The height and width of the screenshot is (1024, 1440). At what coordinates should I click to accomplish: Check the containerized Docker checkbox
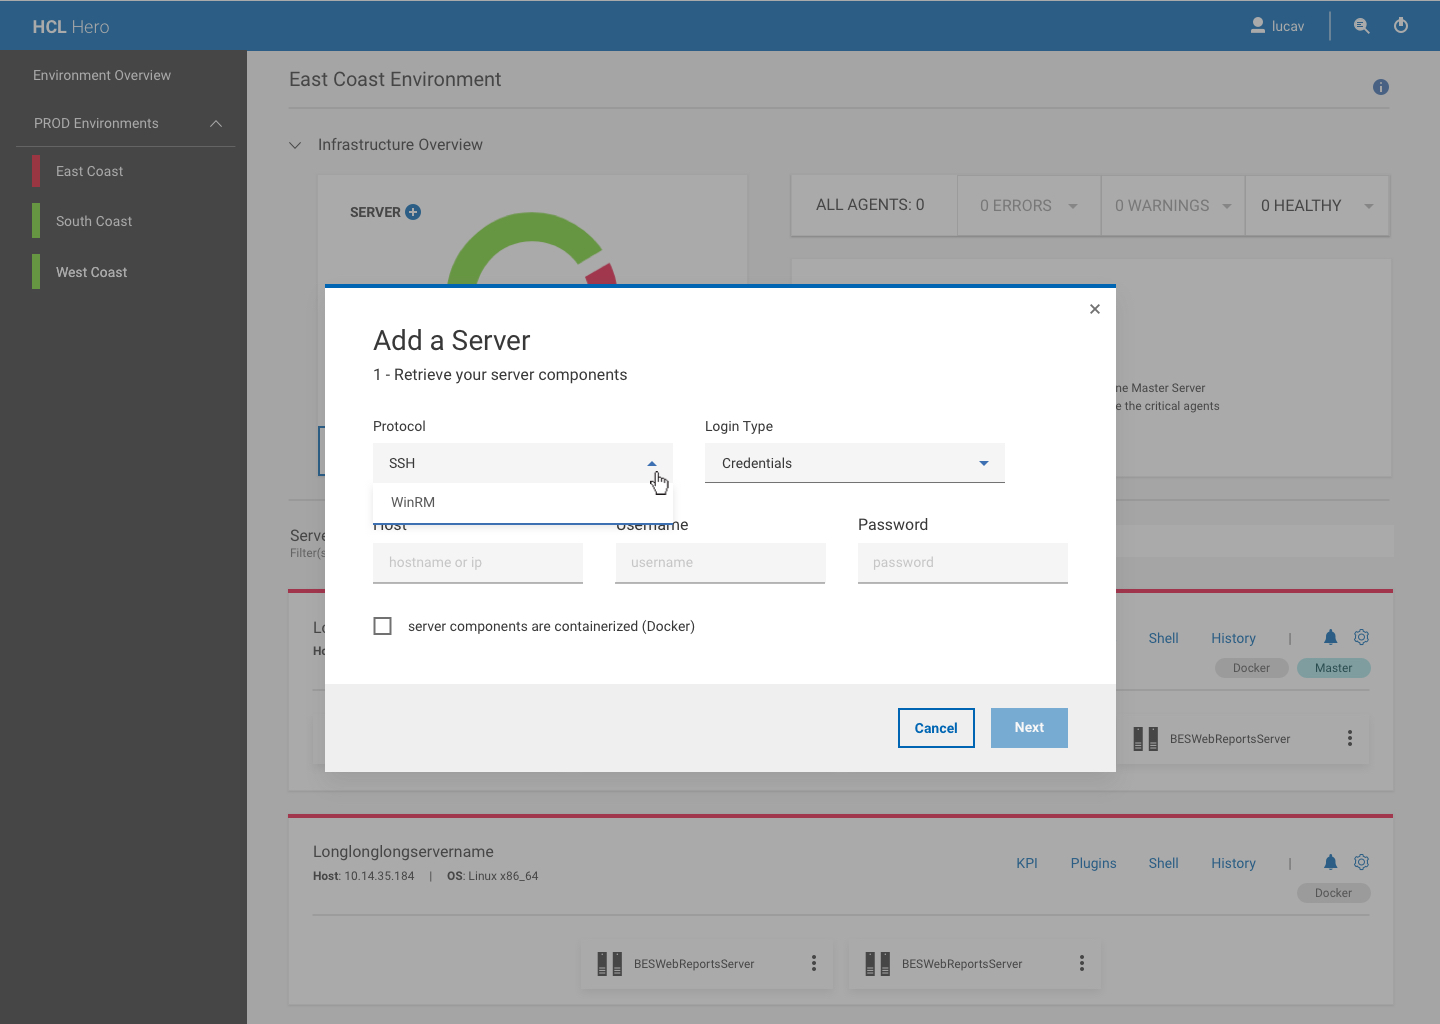[x=382, y=626]
